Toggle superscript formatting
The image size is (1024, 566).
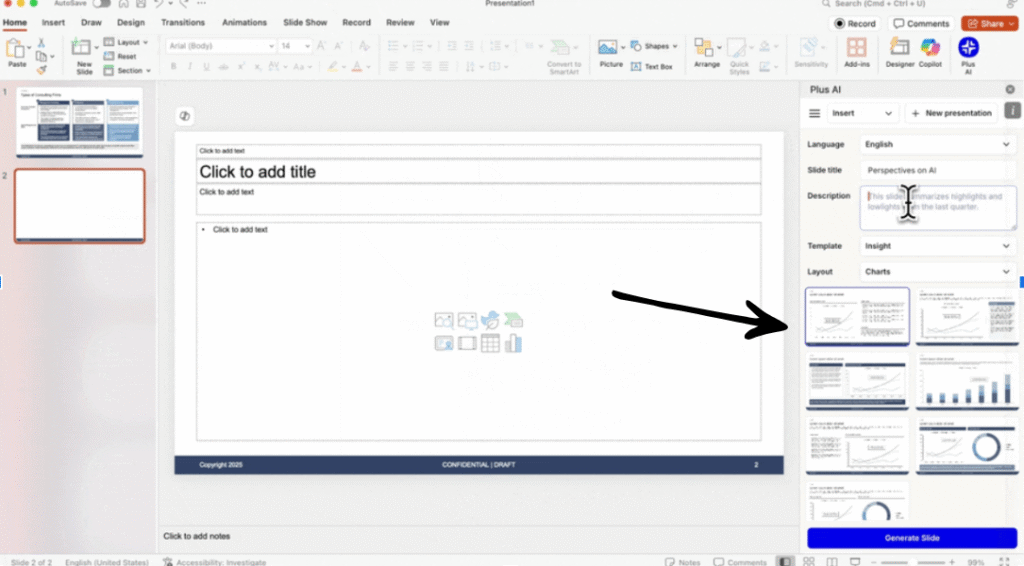(x=240, y=67)
